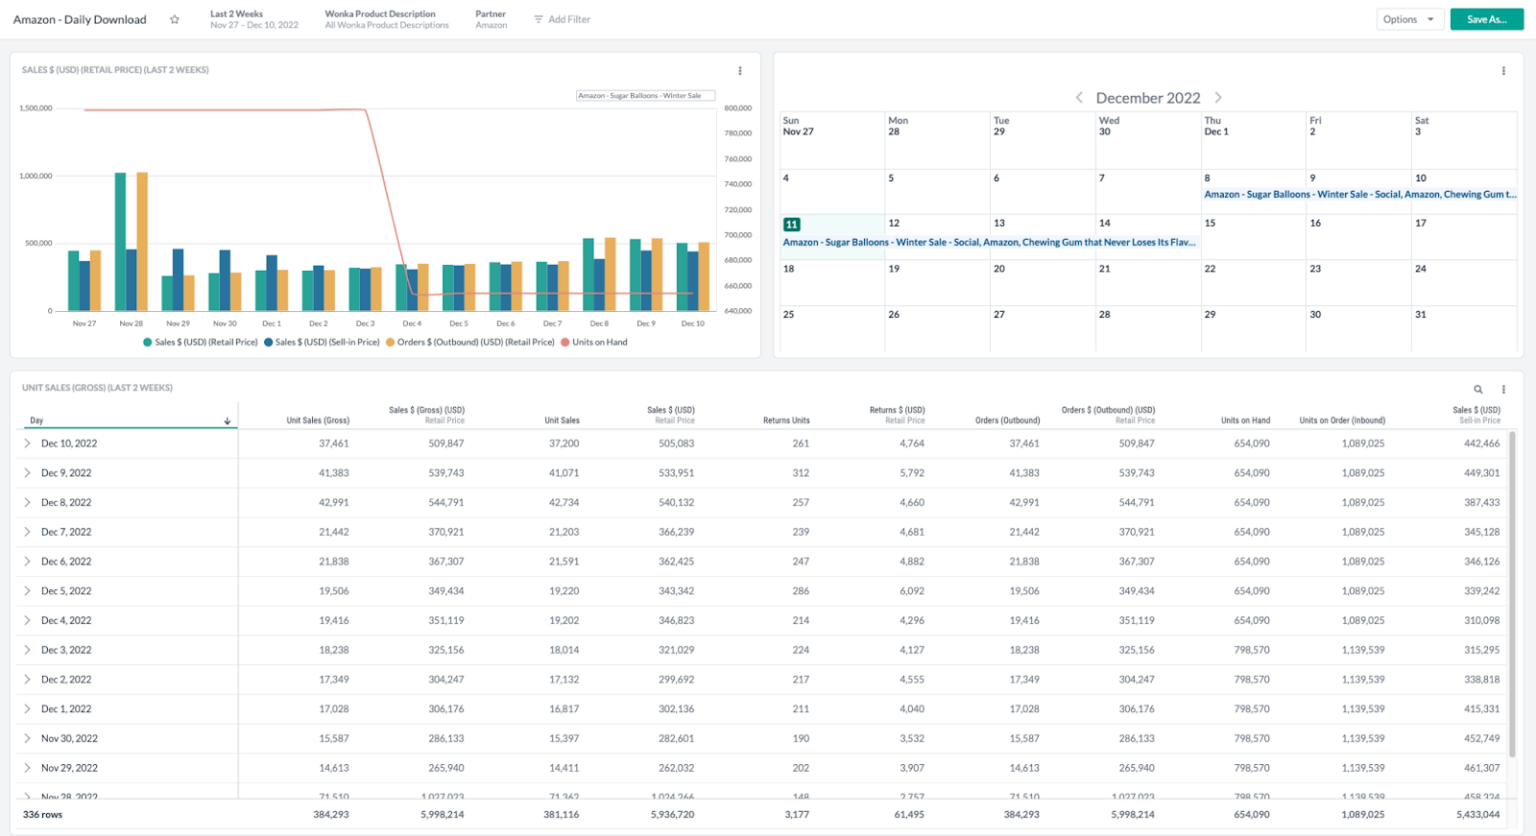Click the search icon in Unit Sales panel

click(1479, 389)
